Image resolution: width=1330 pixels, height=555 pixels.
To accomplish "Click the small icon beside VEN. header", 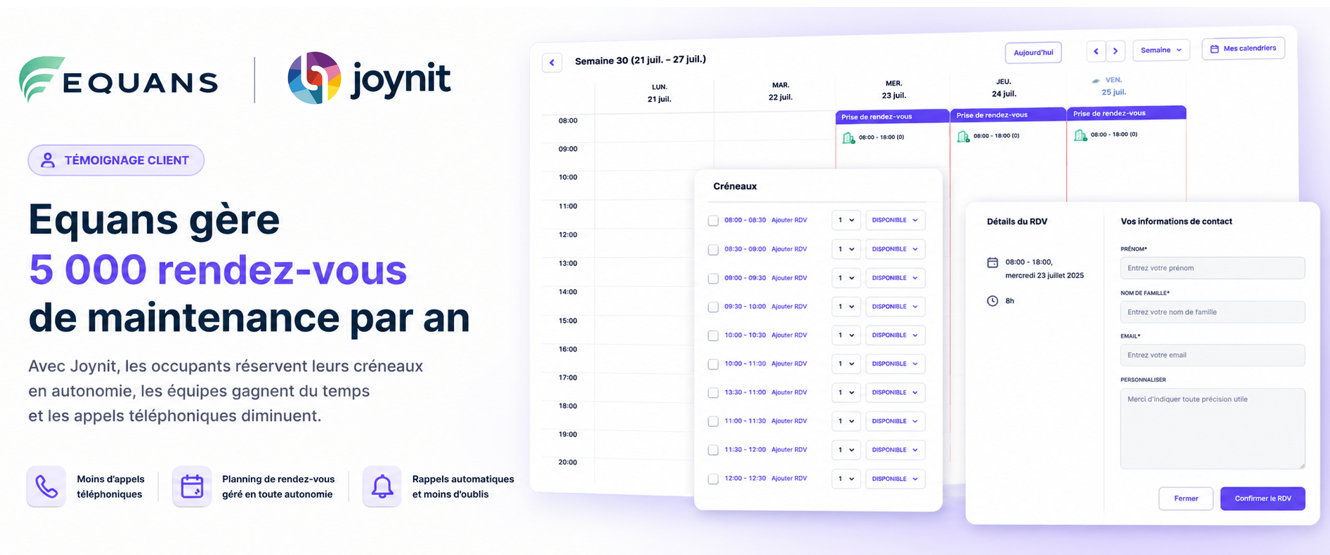I will pos(1096,80).
